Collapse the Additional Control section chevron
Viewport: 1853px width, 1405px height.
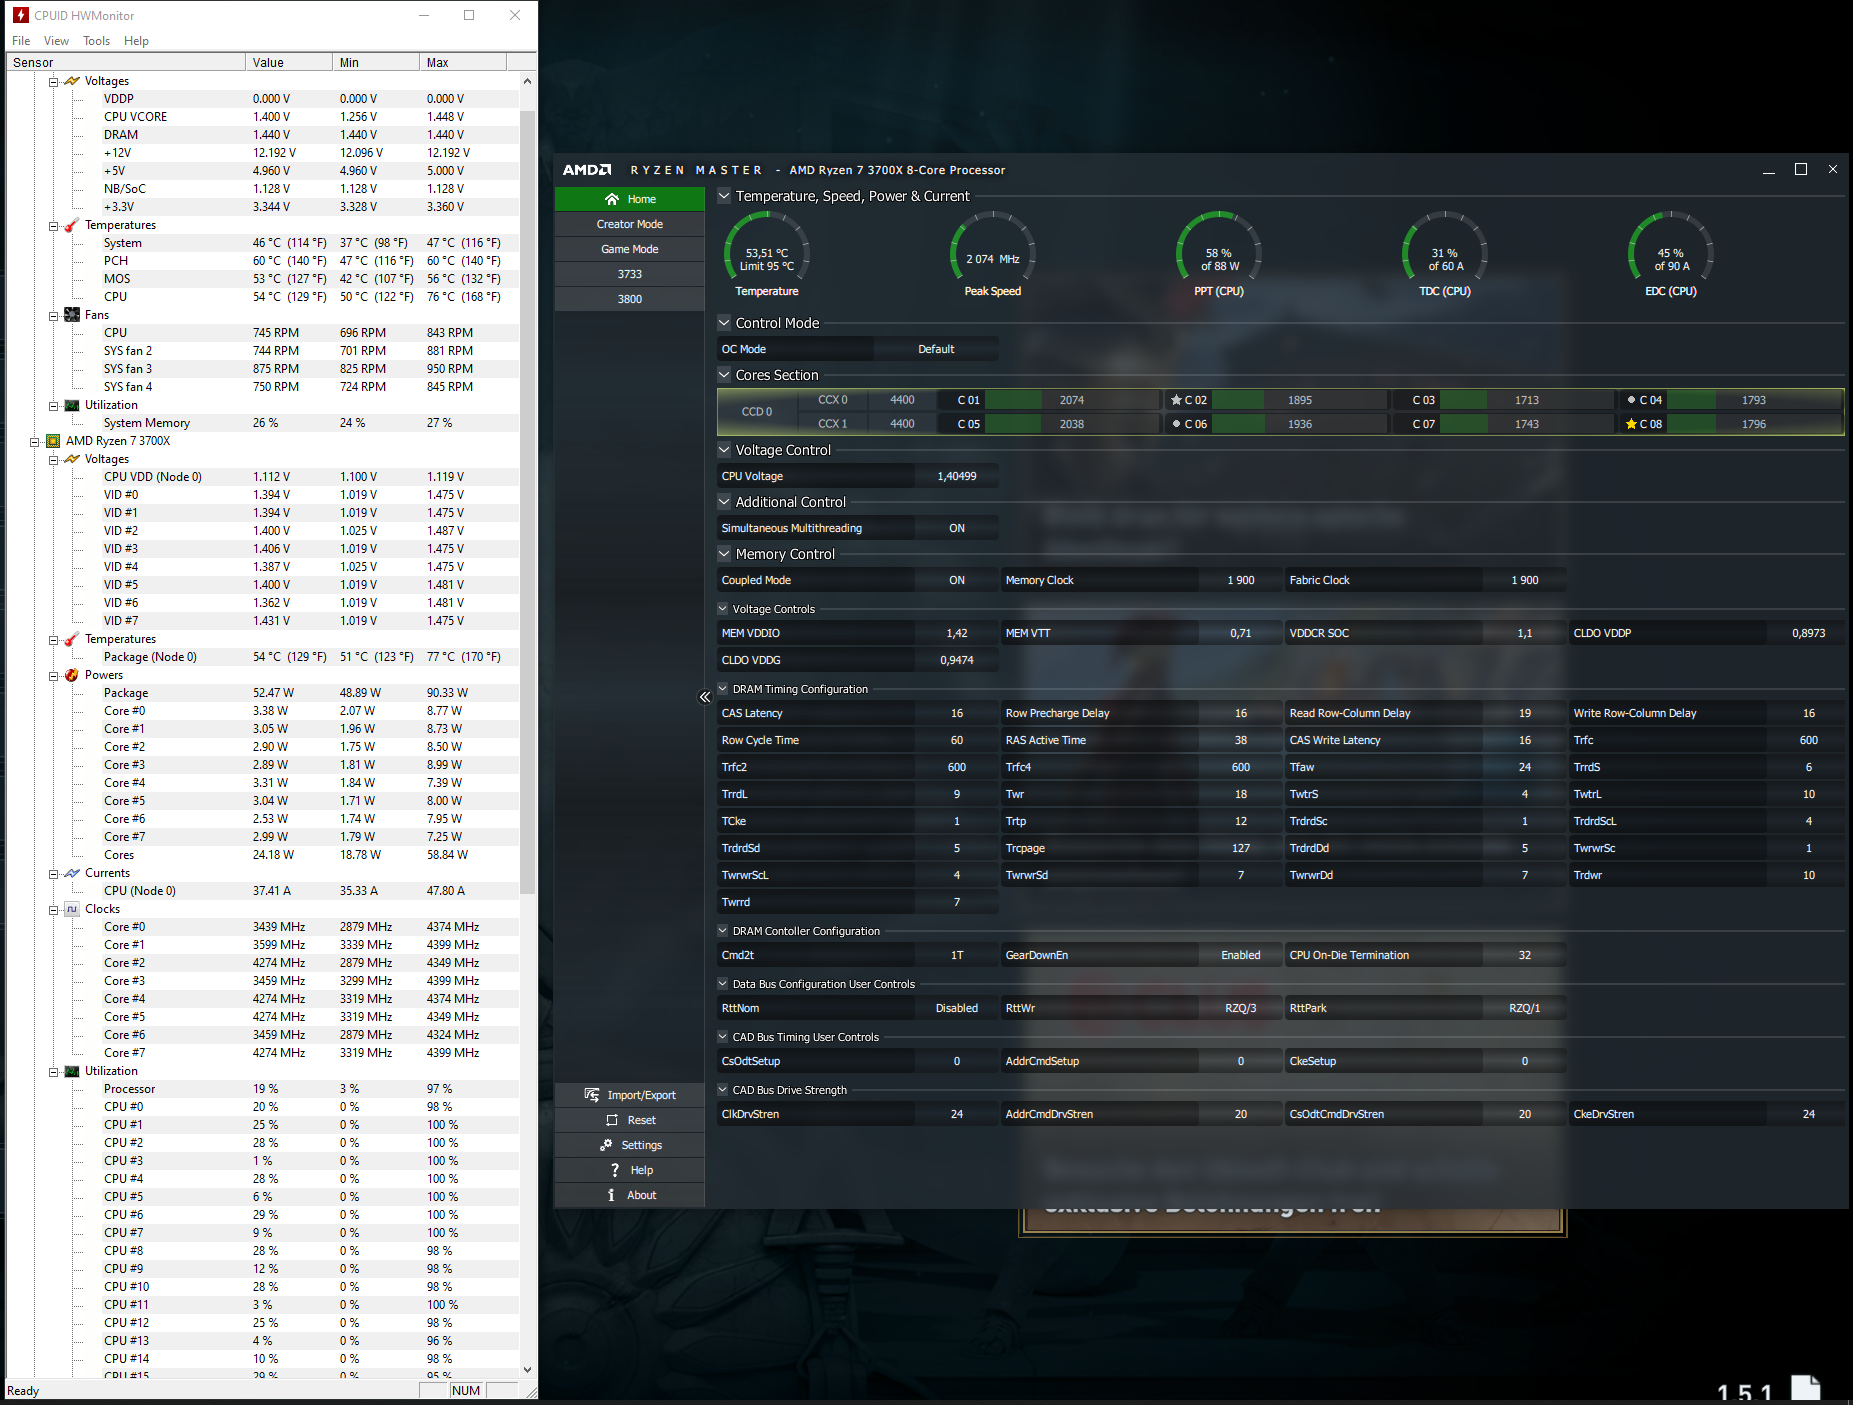pos(724,502)
